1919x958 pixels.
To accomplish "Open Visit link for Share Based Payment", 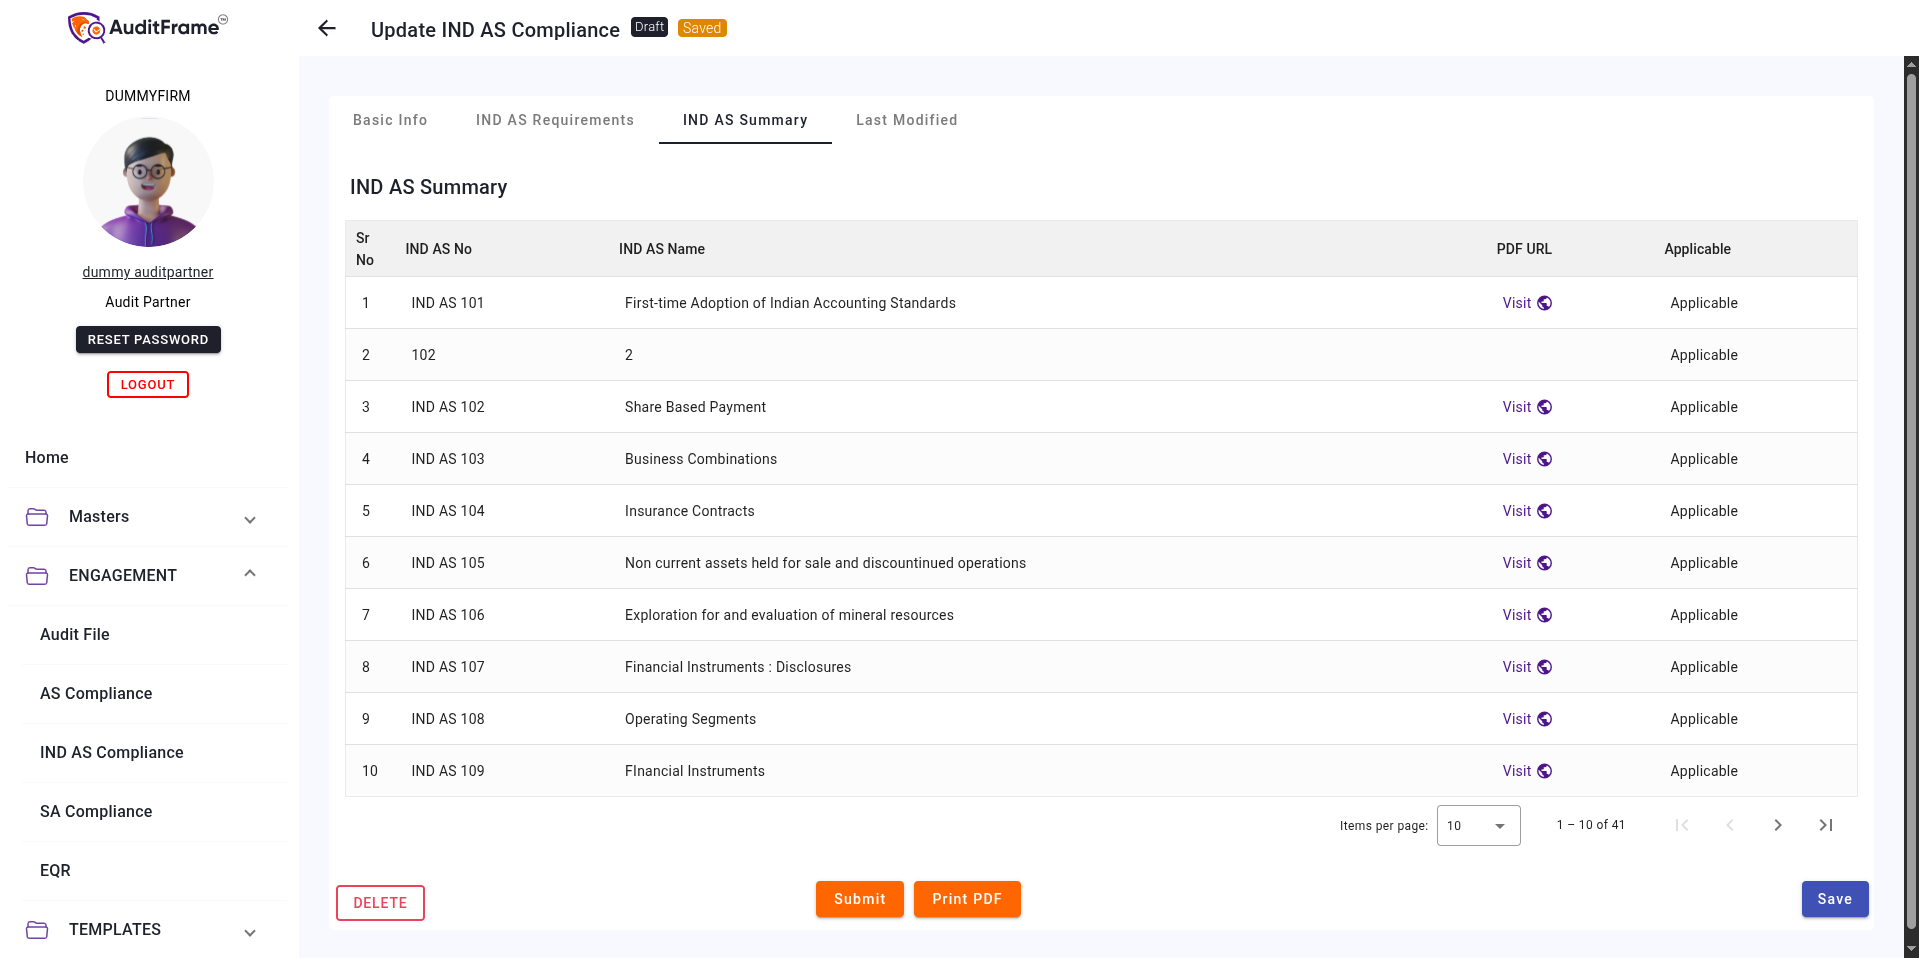I will coord(1516,407).
